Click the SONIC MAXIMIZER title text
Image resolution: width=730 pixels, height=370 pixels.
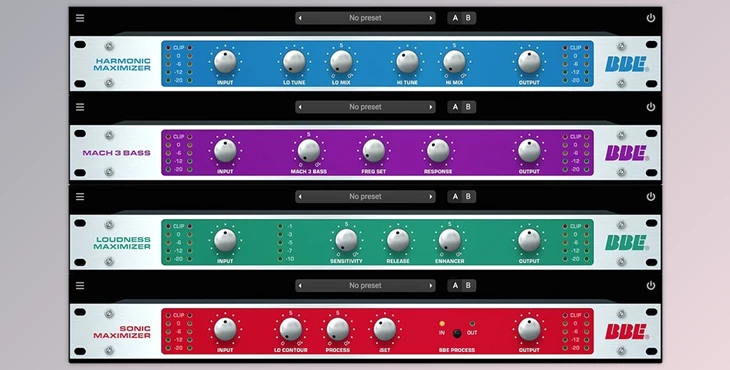(122, 332)
